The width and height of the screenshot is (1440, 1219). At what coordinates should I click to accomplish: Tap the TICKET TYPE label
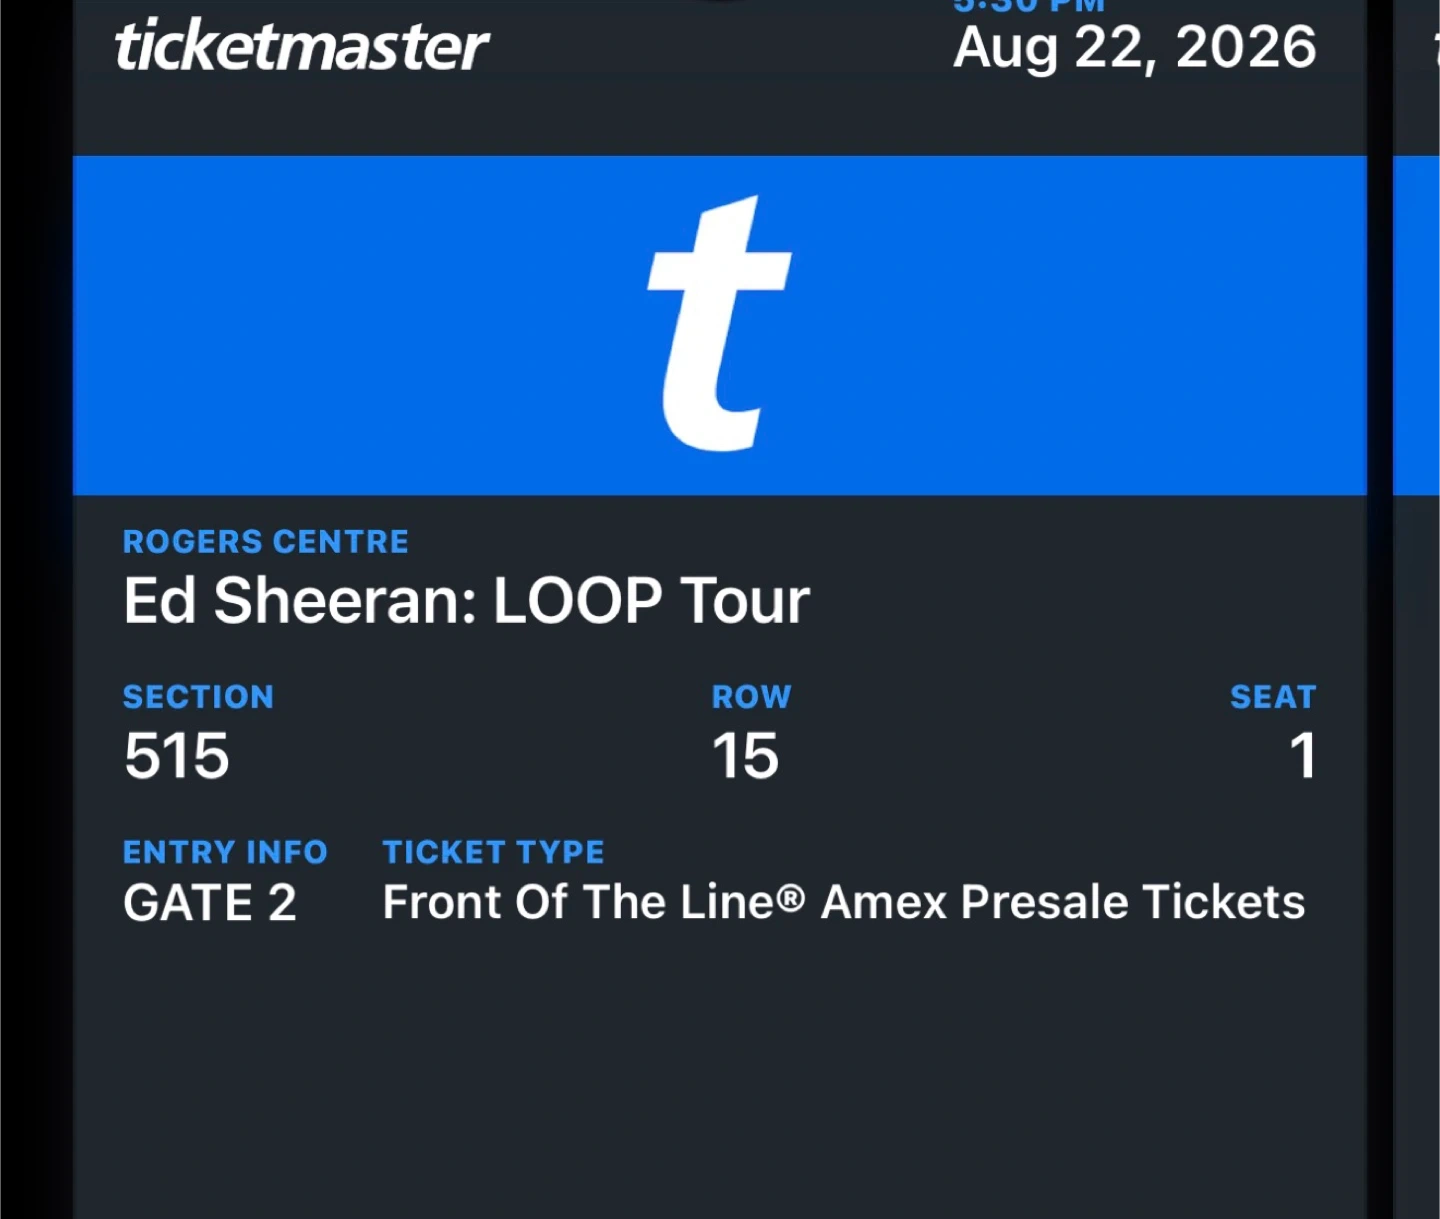[493, 852]
